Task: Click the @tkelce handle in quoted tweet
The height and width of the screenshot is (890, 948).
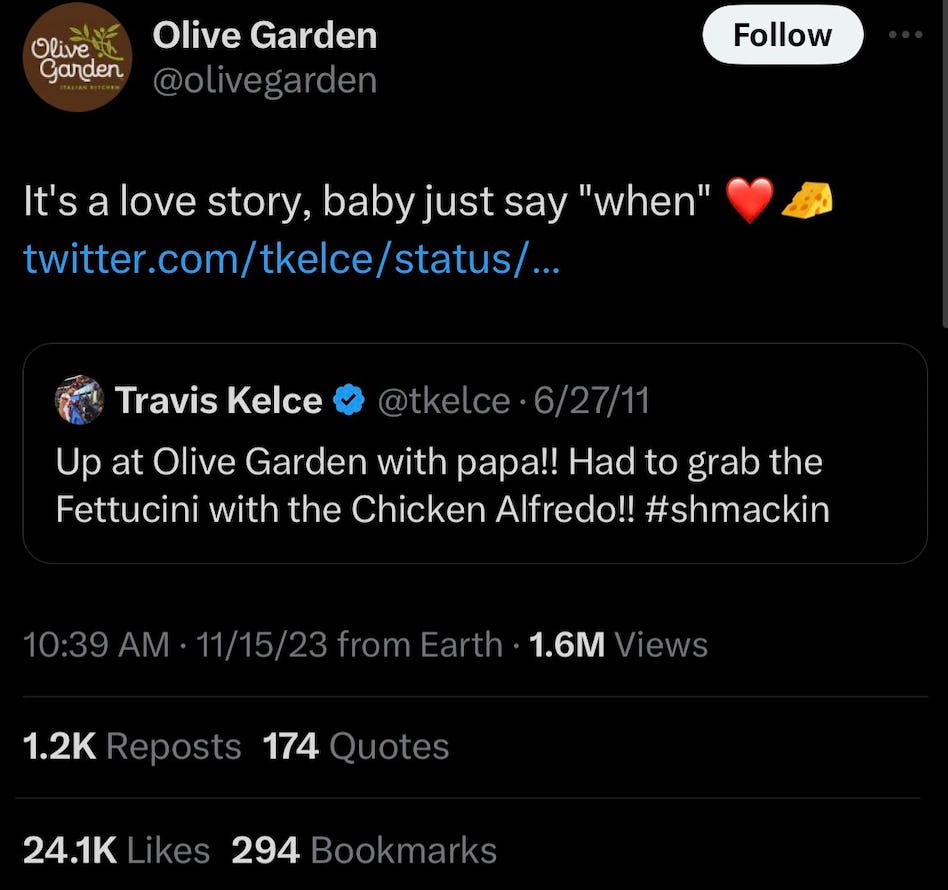Action: 446,399
